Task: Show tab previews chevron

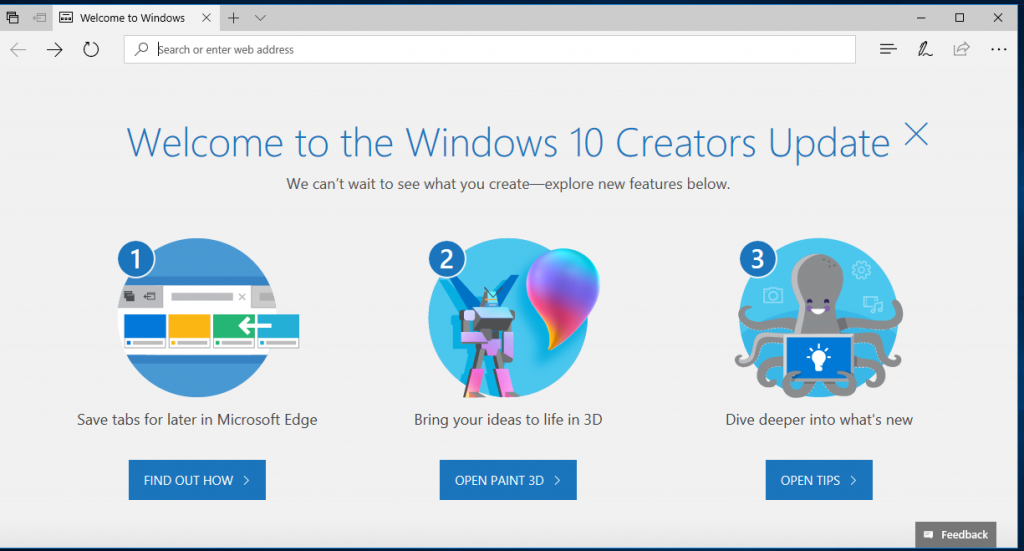Action: coord(260,18)
